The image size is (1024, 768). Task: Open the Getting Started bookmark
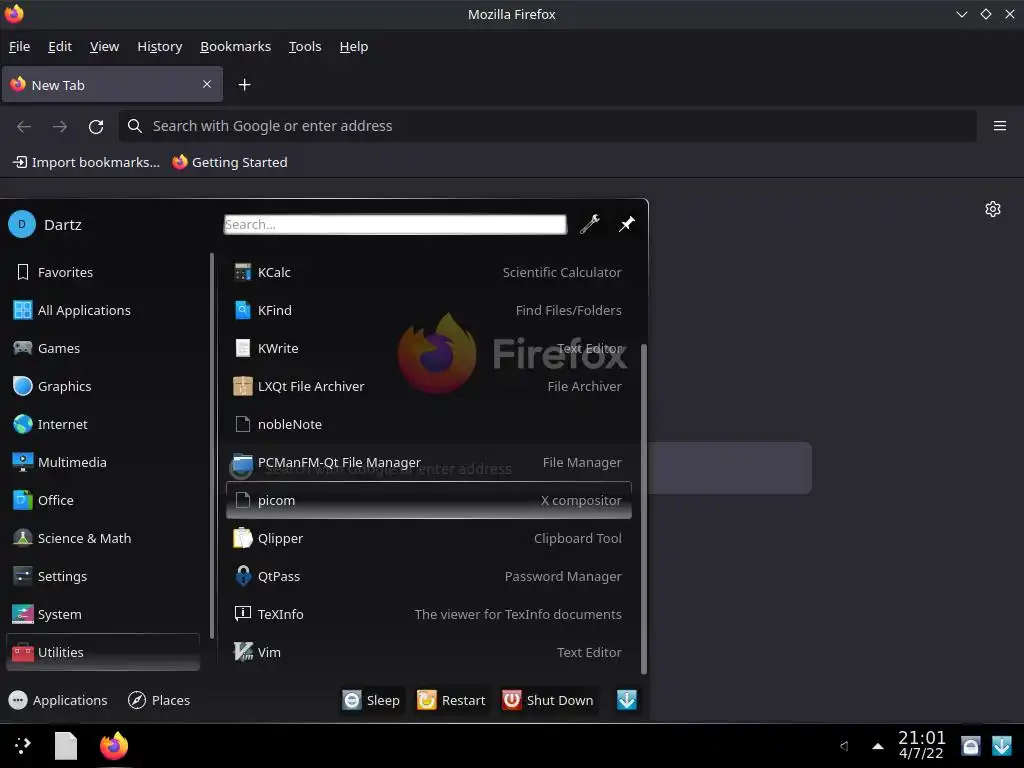230,162
